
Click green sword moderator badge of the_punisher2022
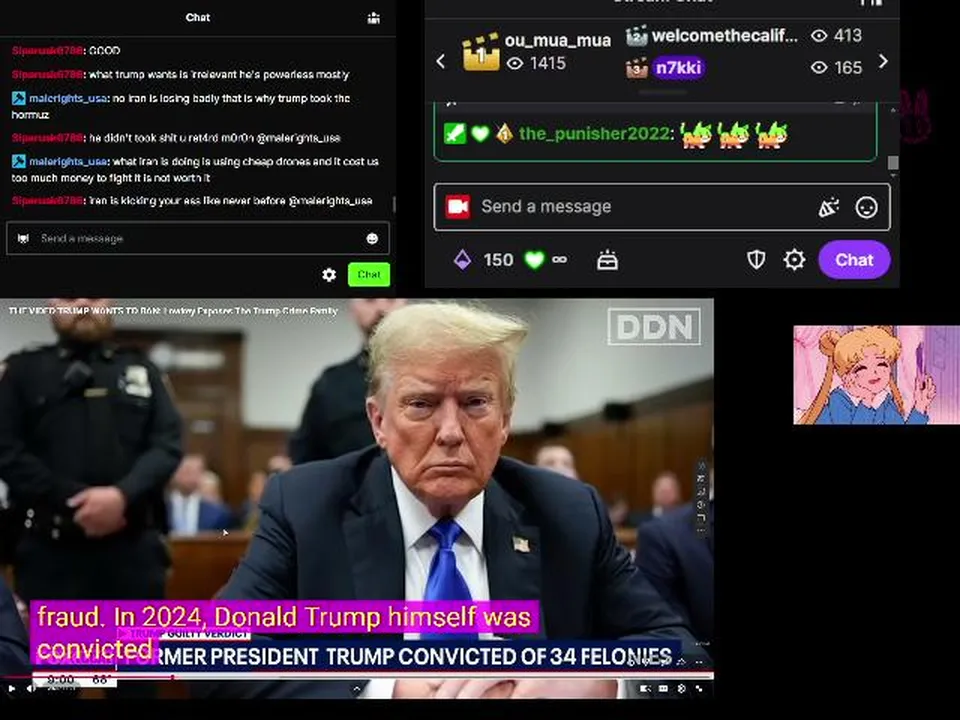(454, 133)
